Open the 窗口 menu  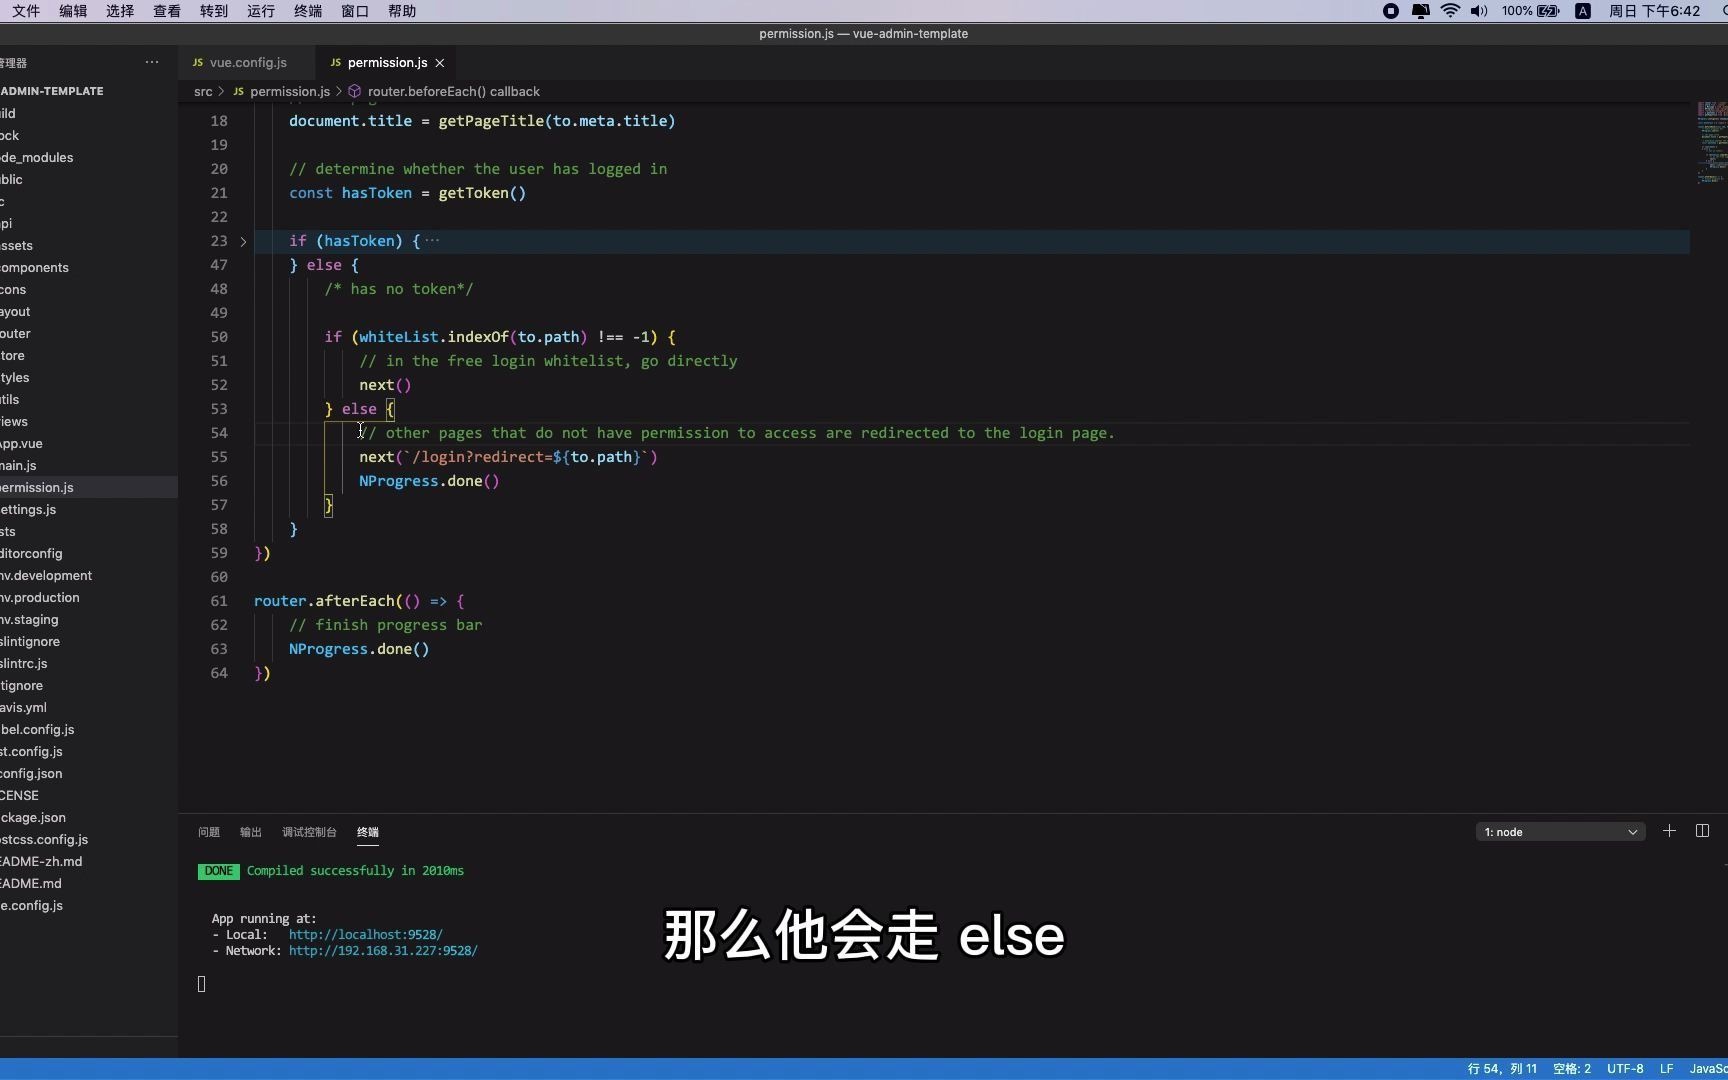tap(355, 11)
